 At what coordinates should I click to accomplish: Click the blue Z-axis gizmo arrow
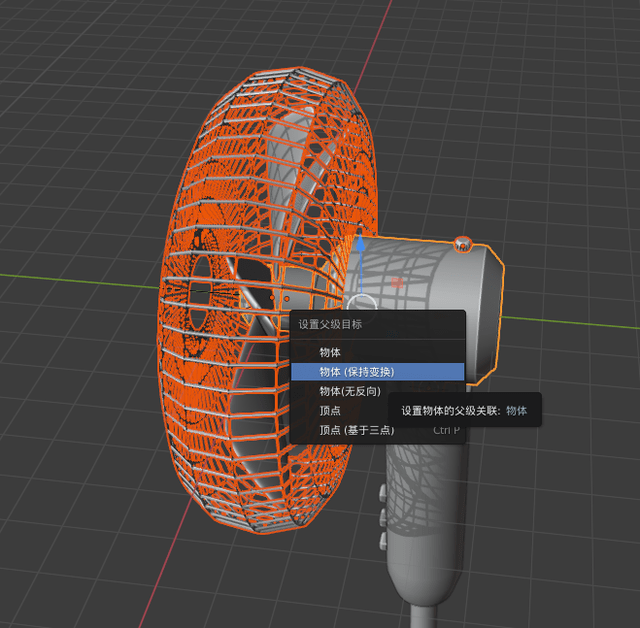[x=359, y=245]
